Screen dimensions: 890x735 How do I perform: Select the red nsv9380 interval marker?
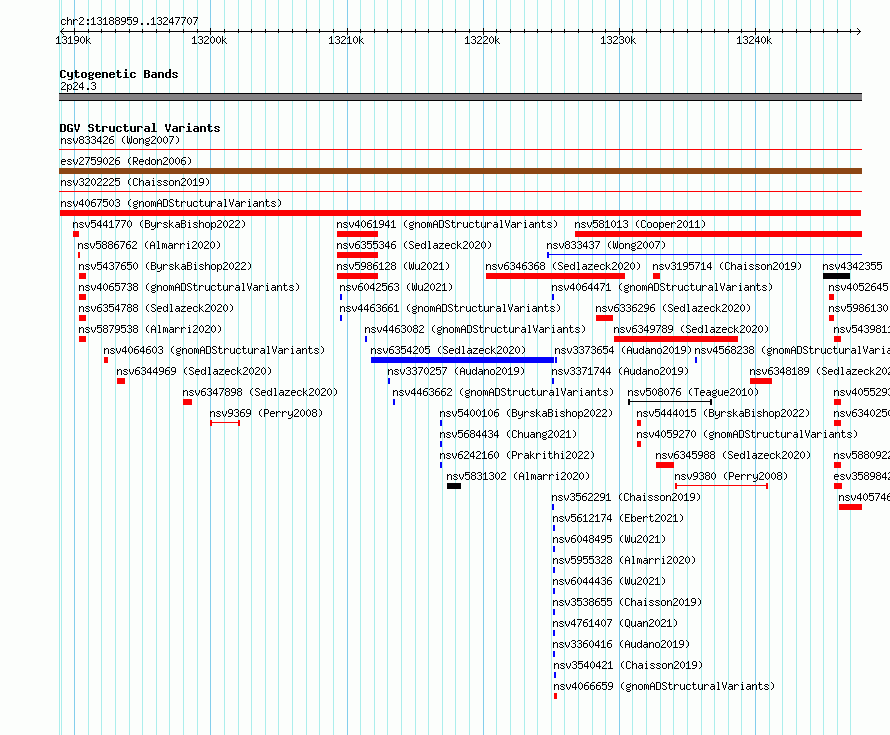click(721, 486)
